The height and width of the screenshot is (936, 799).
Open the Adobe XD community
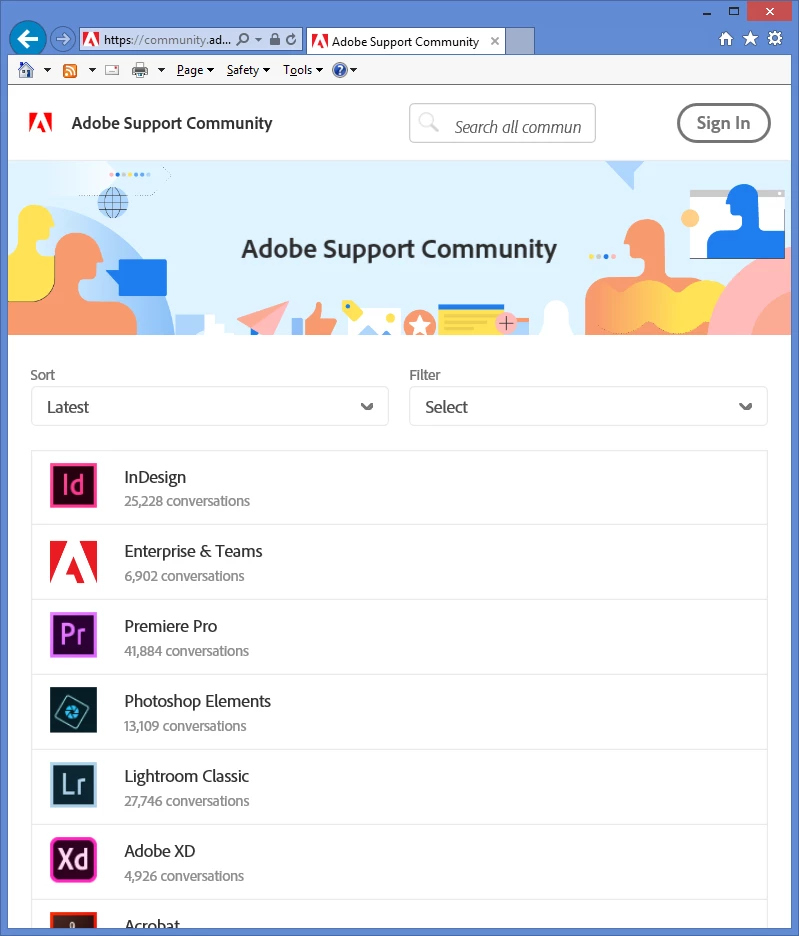[160, 851]
